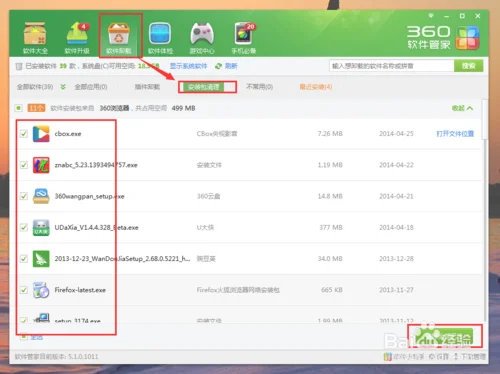Click the version text 5.1.0.1011
This screenshot has width=500, height=374.
[83, 357]
